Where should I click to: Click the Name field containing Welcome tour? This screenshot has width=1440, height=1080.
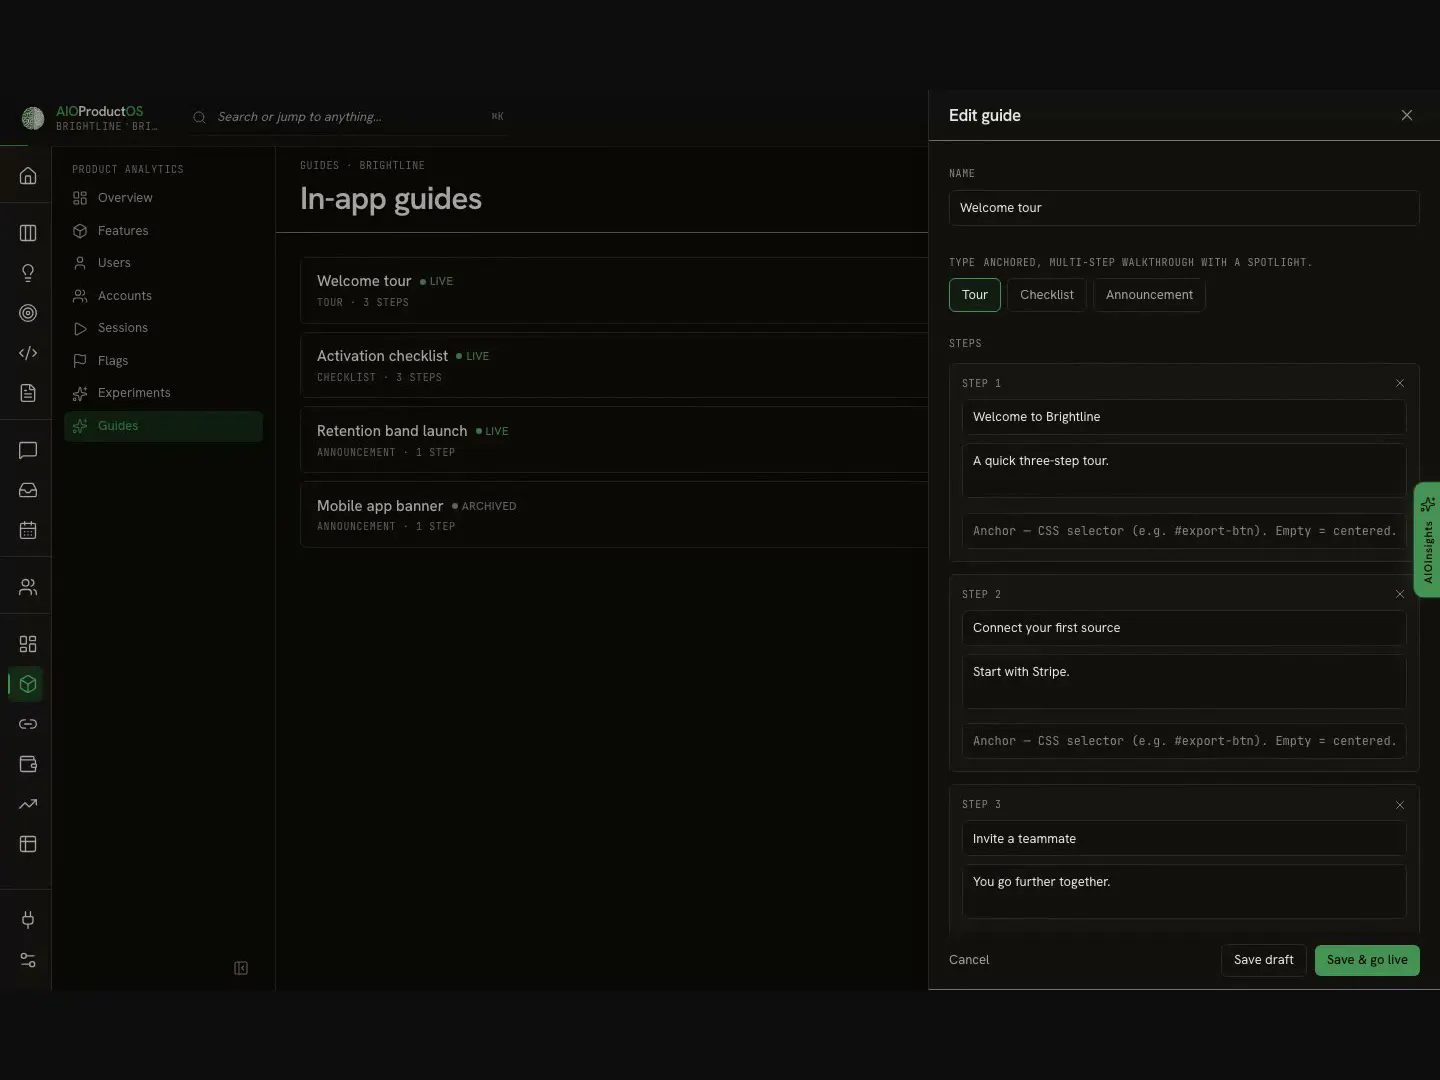pyautogui.click(x=1184, y=208)
